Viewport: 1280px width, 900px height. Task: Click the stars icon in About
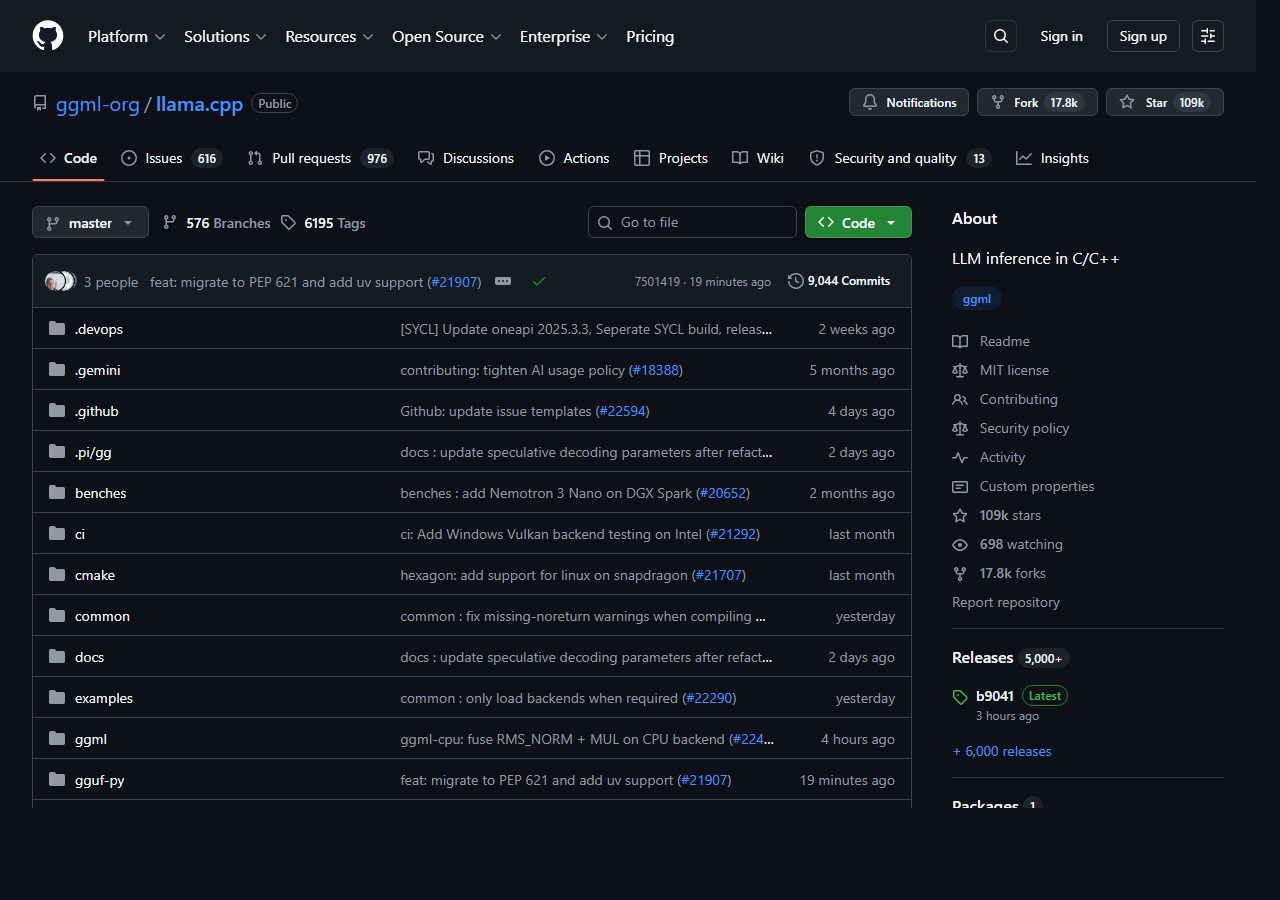tap(960, 515)
